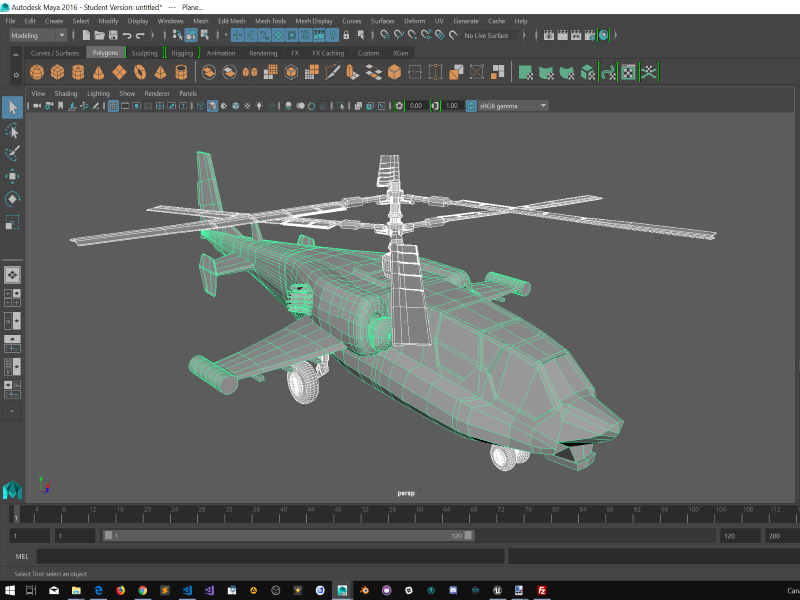Click the polygon cone shelf icon

(99, 72)
